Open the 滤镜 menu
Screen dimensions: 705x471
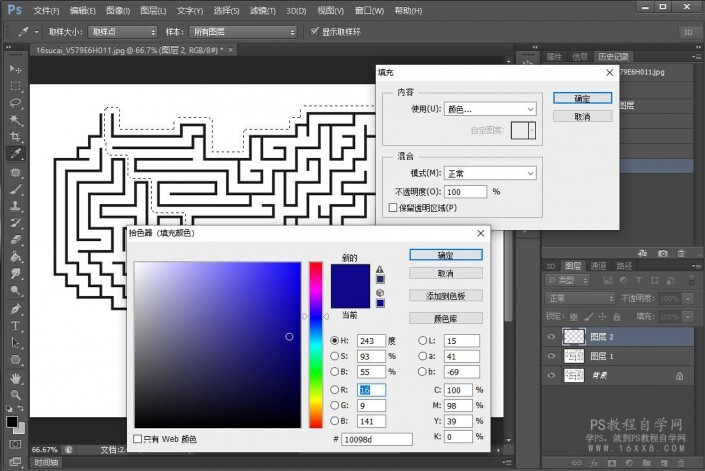click(x=262, y=10)
